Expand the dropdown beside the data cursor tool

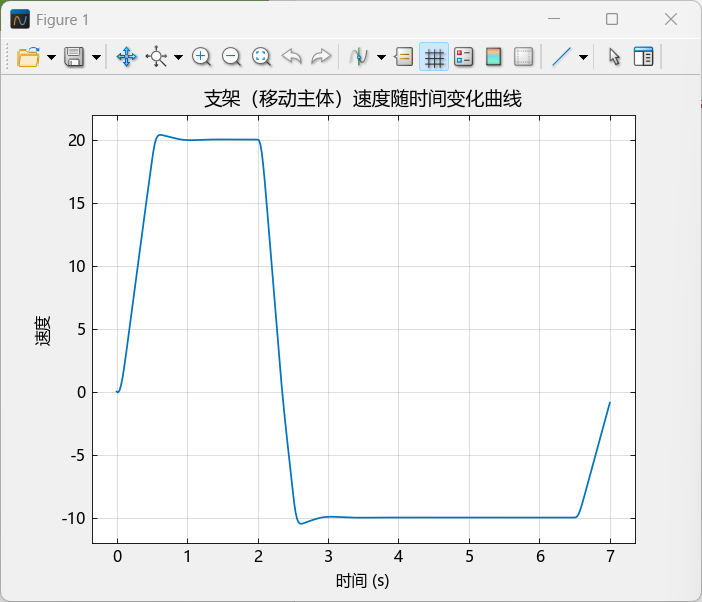[x=179, y=57]
